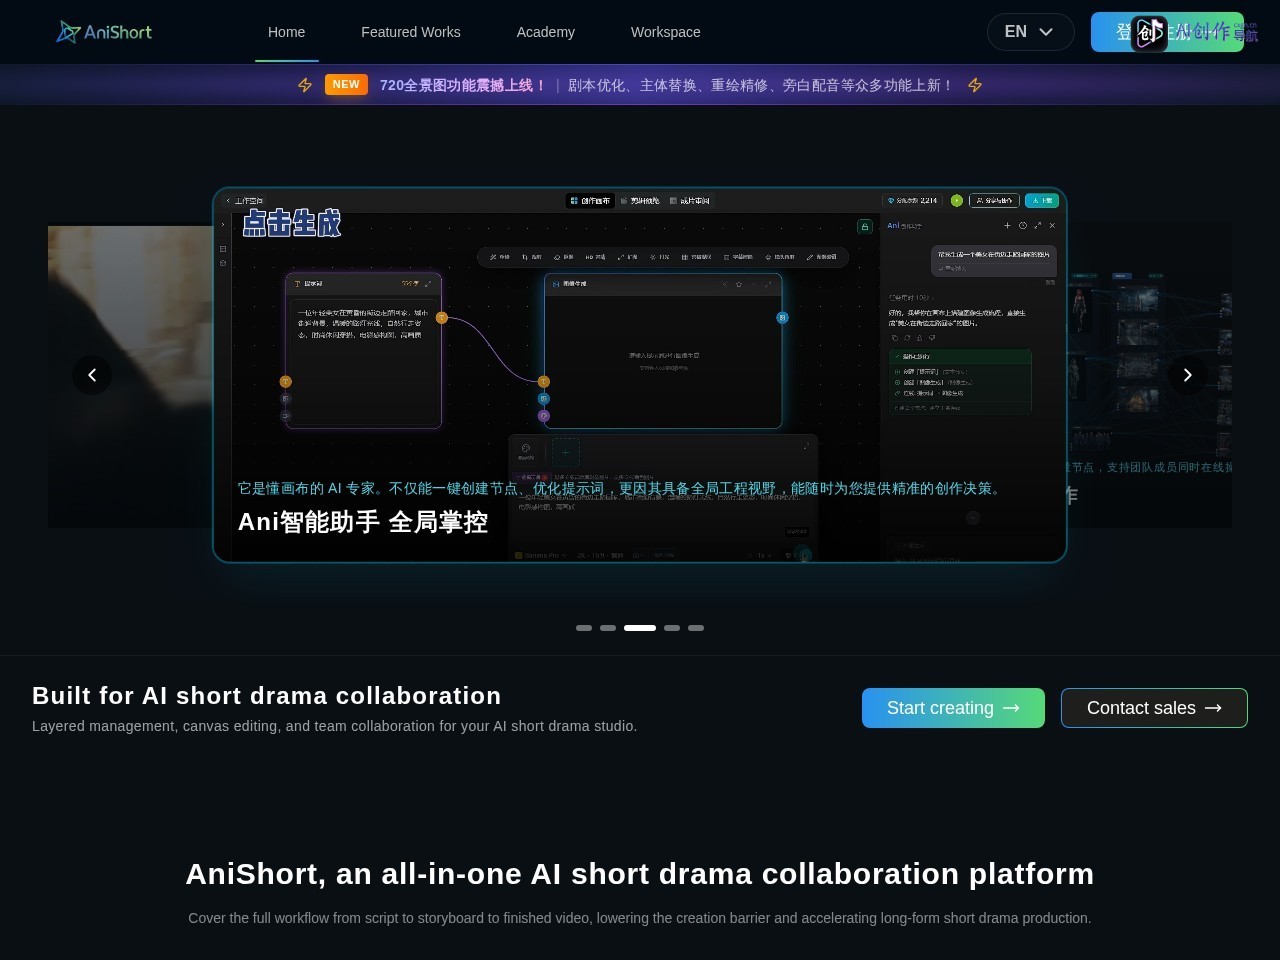Image resolution: width=1280 pixels, height=960 pixels.
Task: Click the Start creating button
Action: pos(953,708)
